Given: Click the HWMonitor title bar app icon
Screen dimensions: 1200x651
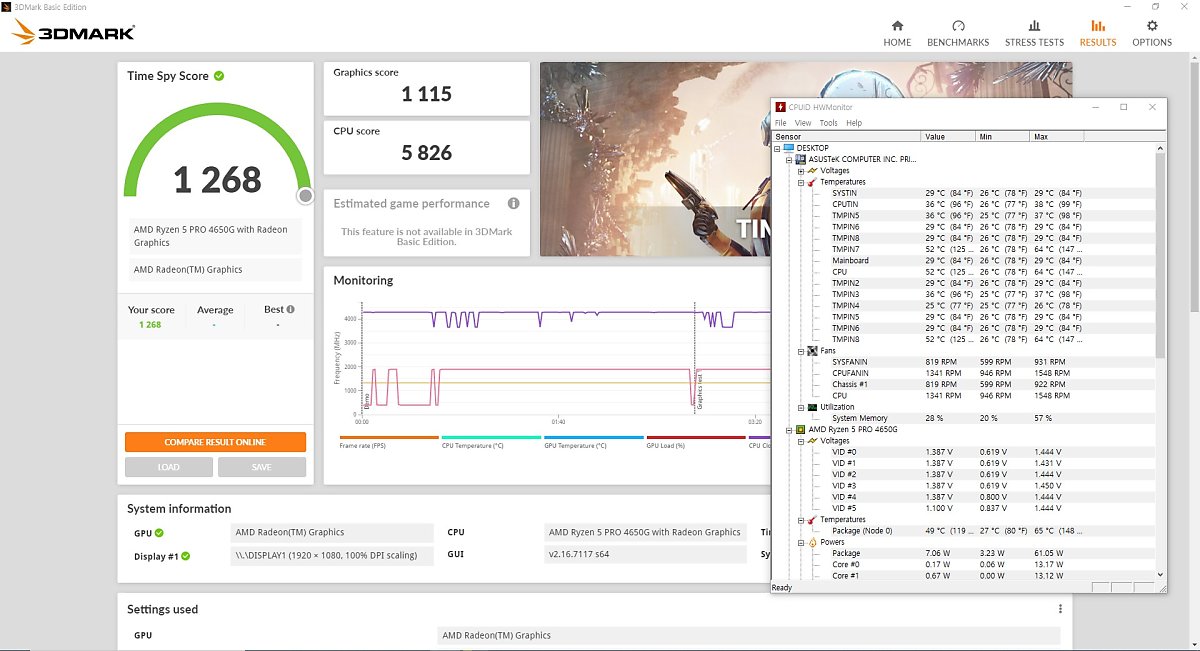Looking at the screenshot, I should point(780,107).
